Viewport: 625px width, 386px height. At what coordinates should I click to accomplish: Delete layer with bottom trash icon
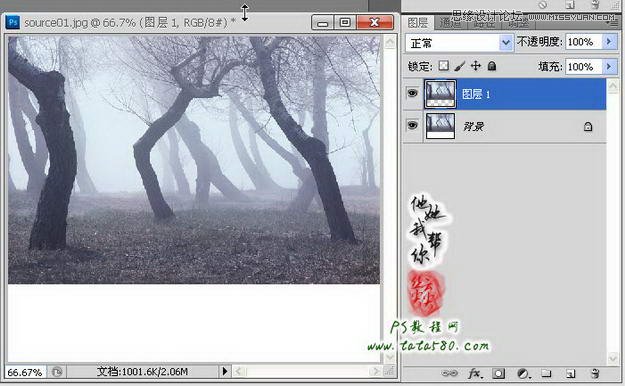595,373
